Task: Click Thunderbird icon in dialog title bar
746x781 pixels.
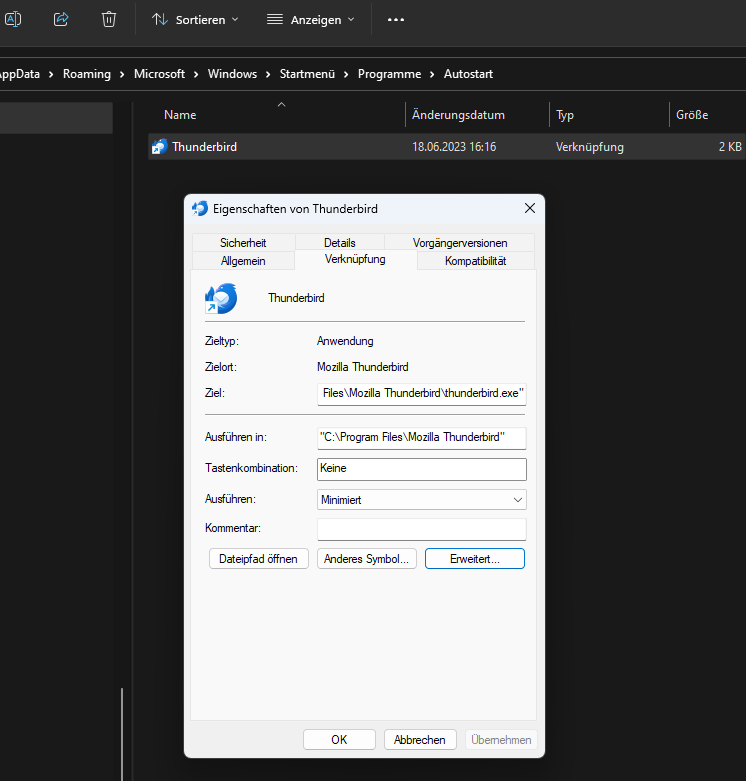Action: [x=200, y=208]
